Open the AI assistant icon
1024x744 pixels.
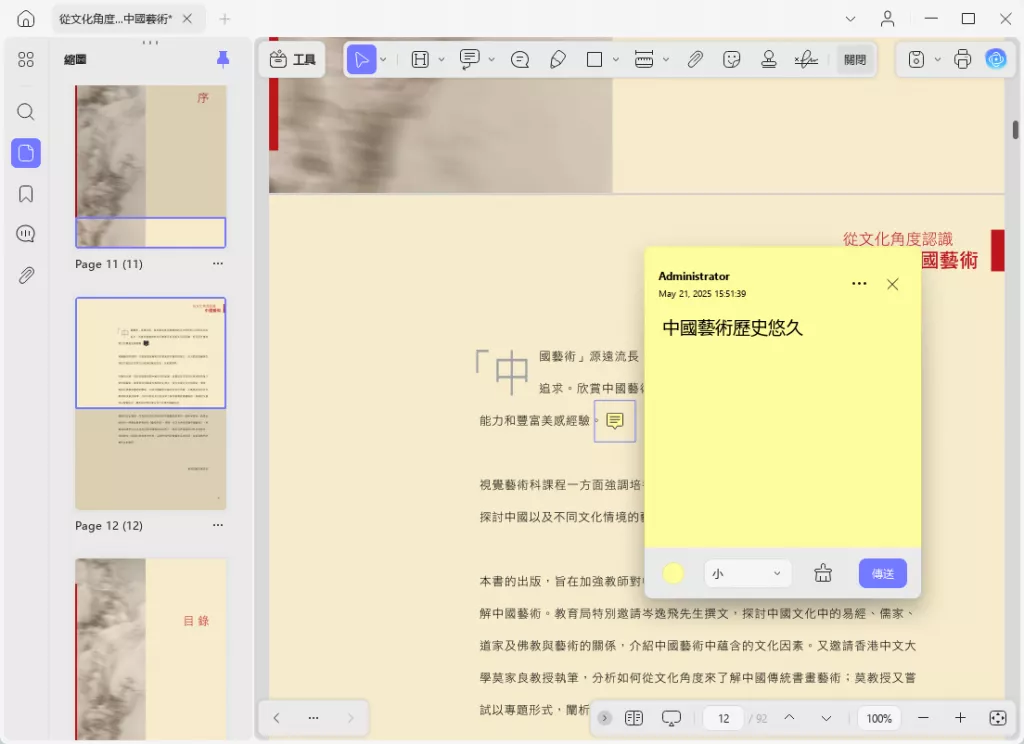tap(996, 59)
